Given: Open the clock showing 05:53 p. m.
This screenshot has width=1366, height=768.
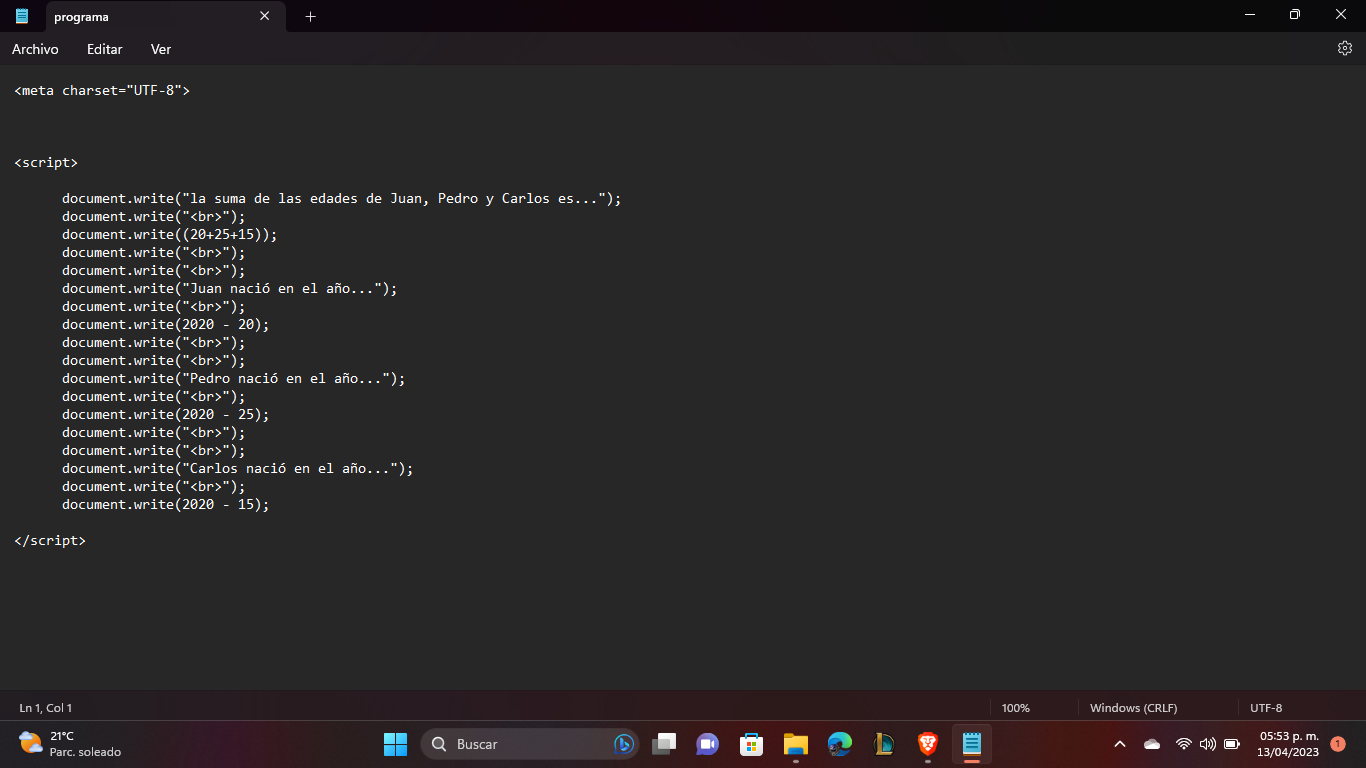Looking at the screenshot, I should tap(1288, 744).
